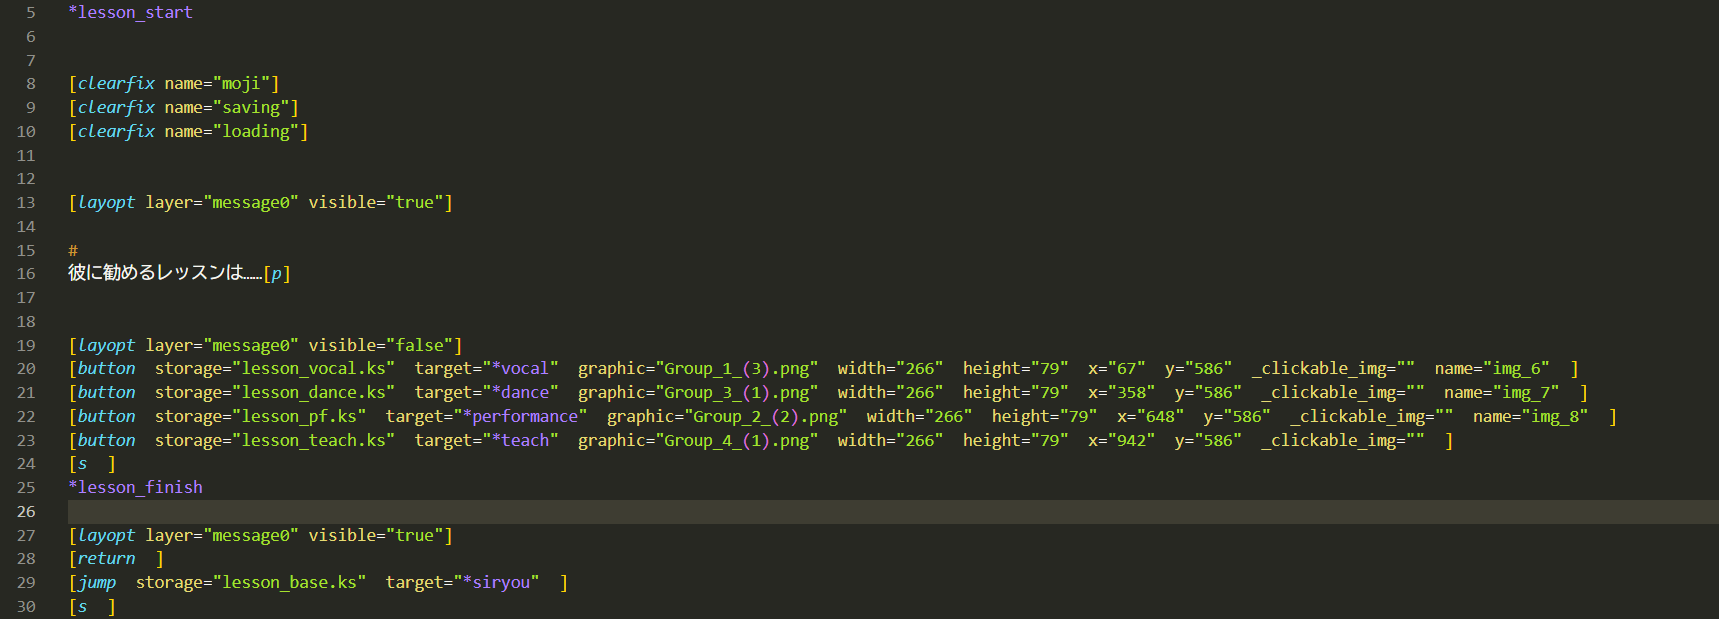
Task: Click the "lesson_teach.ks" storage value
Action: 313,440
